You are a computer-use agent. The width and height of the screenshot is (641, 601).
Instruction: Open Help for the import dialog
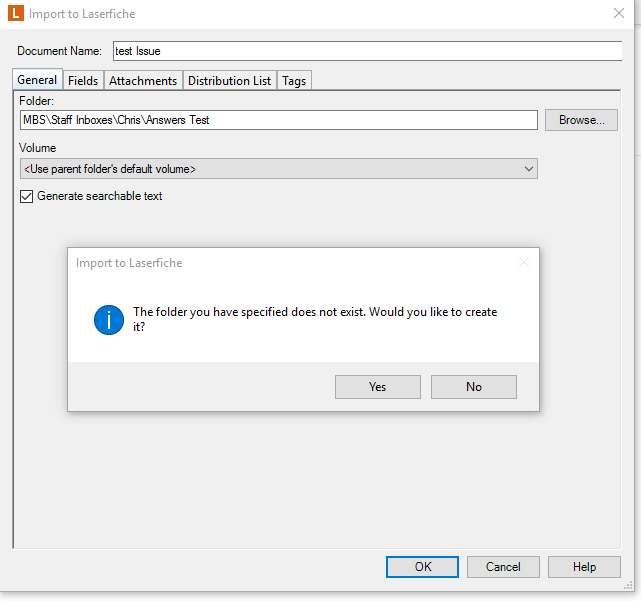coord(584,567)
